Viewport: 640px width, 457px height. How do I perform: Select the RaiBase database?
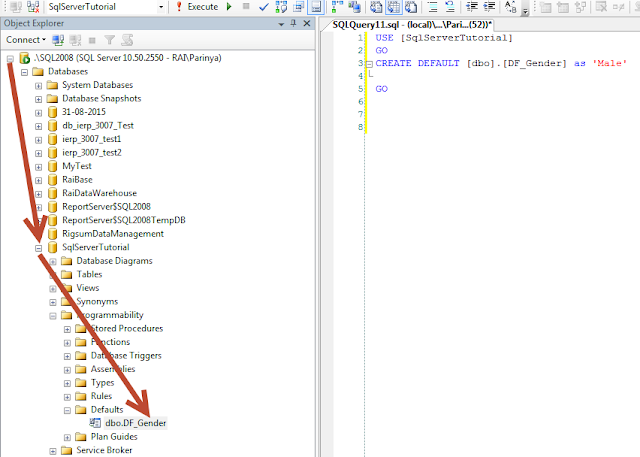pyautogui.click(x=77, y=180)
